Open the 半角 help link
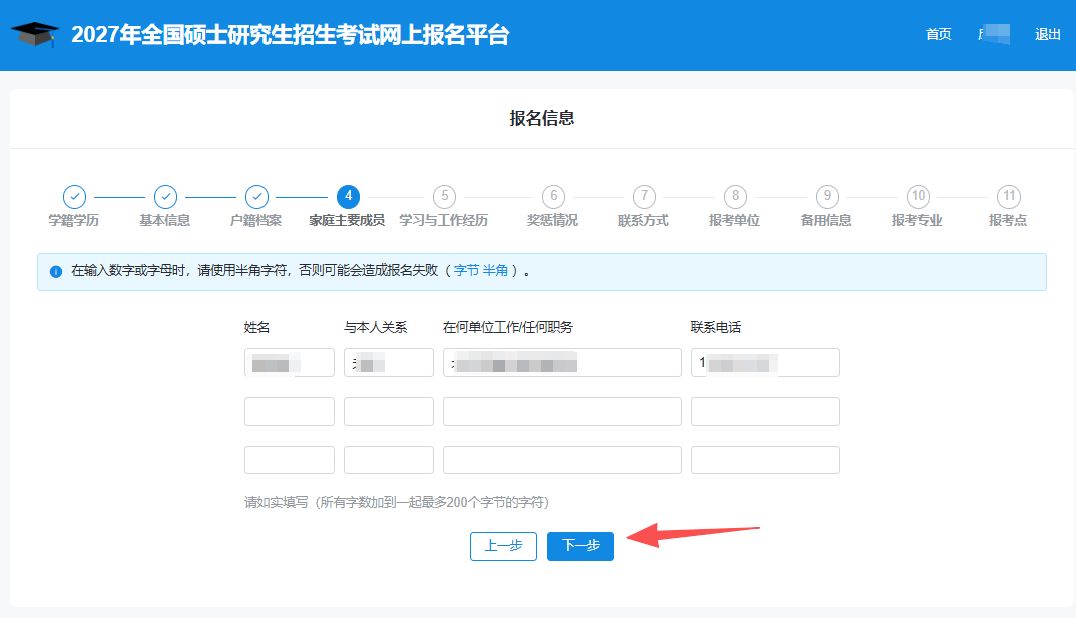 click(495, 271)
